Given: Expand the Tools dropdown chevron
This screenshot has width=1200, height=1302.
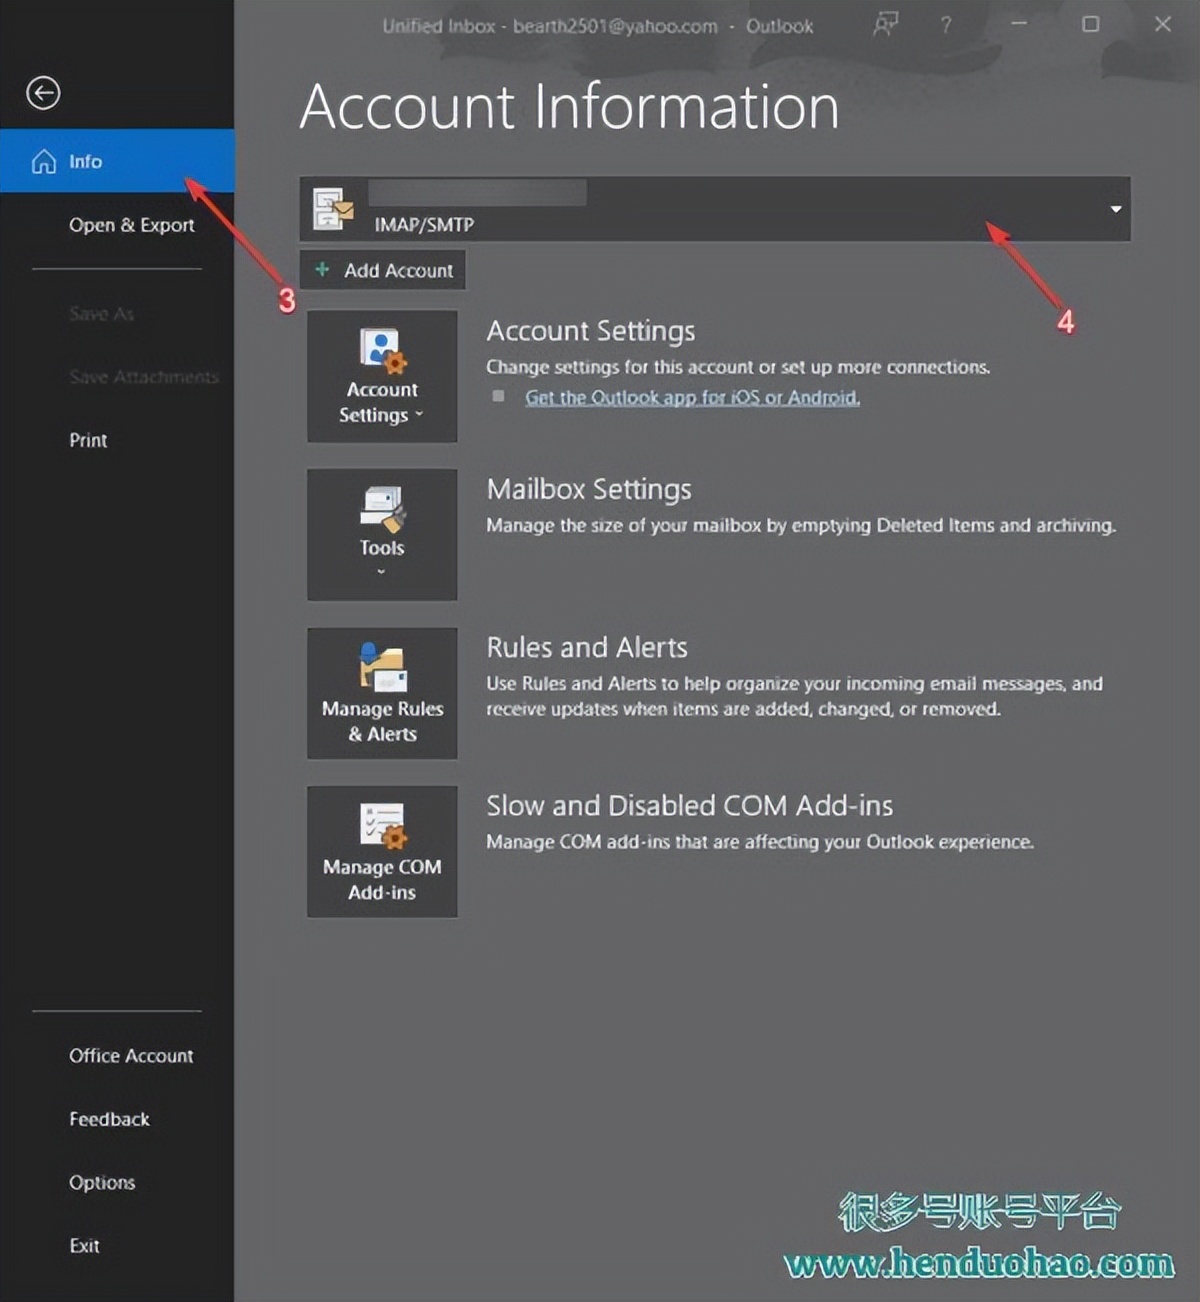Looking at the screenshot, I should 381,573.
